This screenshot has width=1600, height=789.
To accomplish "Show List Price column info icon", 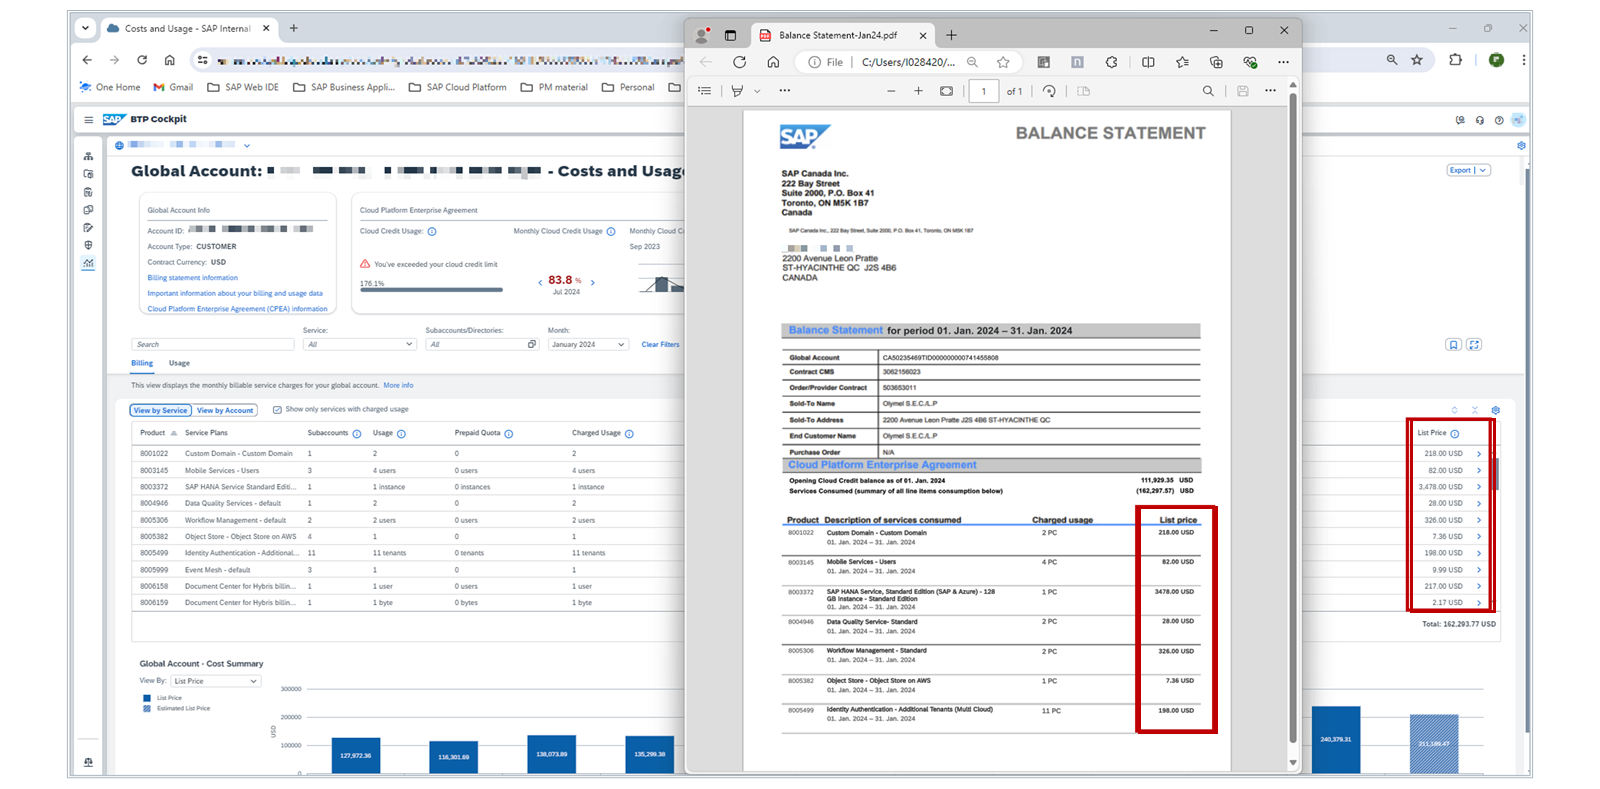I will tap(1455, 434).
